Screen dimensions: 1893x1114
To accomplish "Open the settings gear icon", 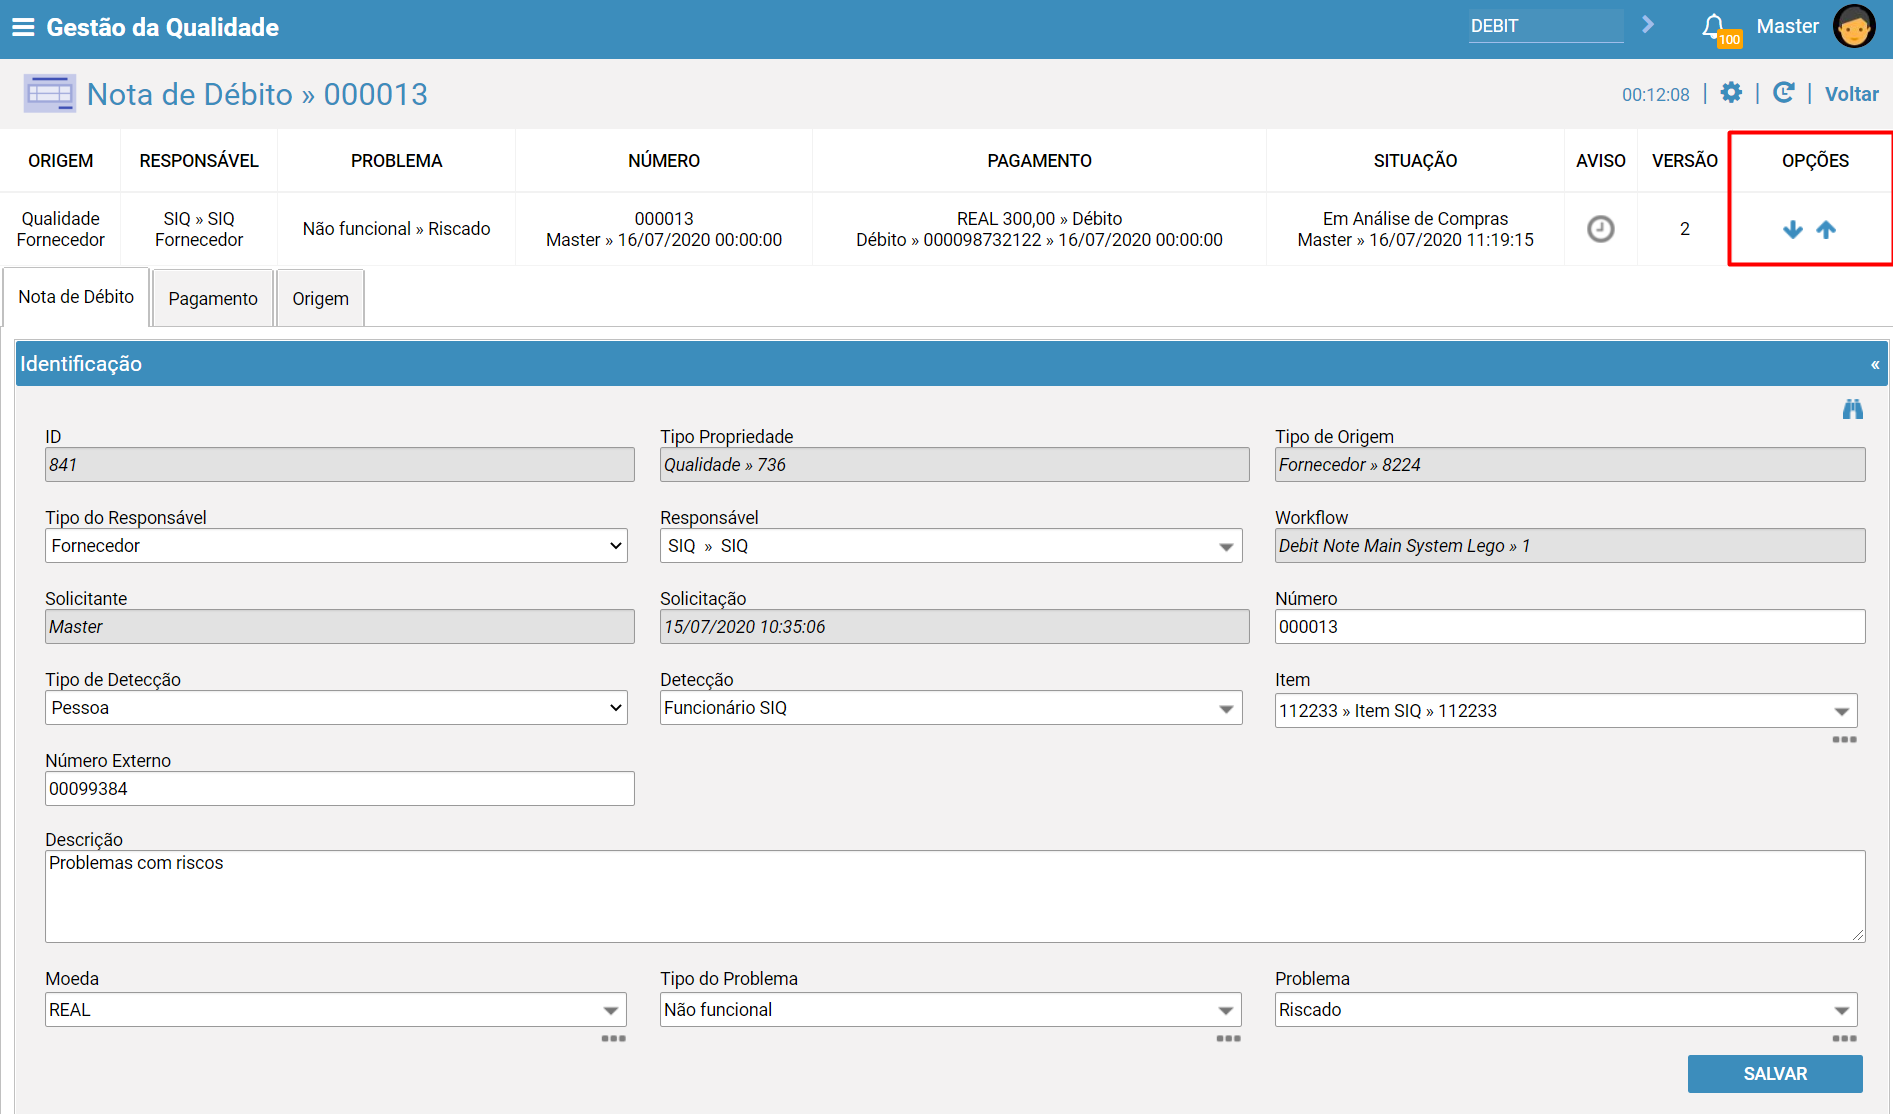I will tap(1731, 93).
